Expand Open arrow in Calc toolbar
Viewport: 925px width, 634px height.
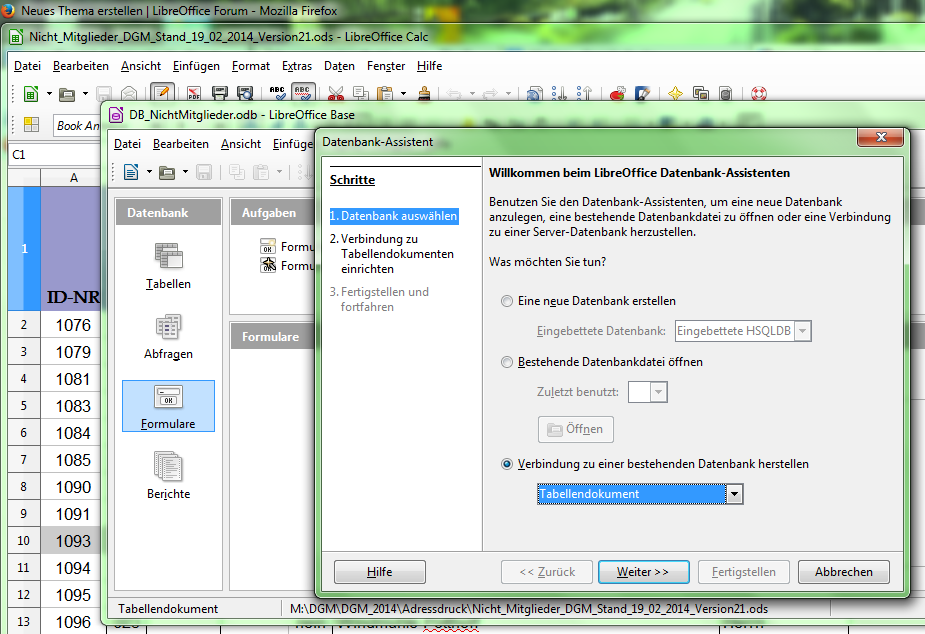pyautogui.click(x=85, y=94)
